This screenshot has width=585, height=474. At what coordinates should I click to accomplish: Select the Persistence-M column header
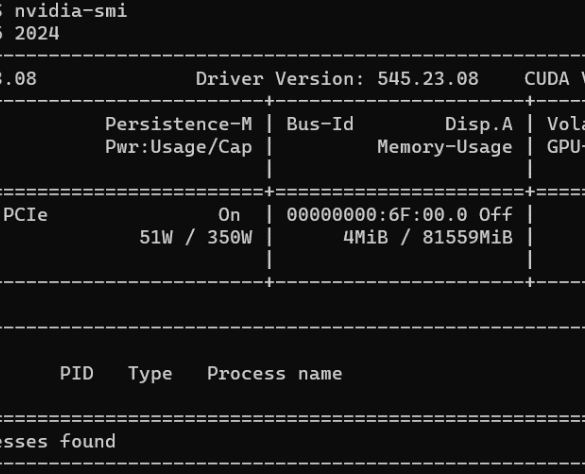(179, 124)
